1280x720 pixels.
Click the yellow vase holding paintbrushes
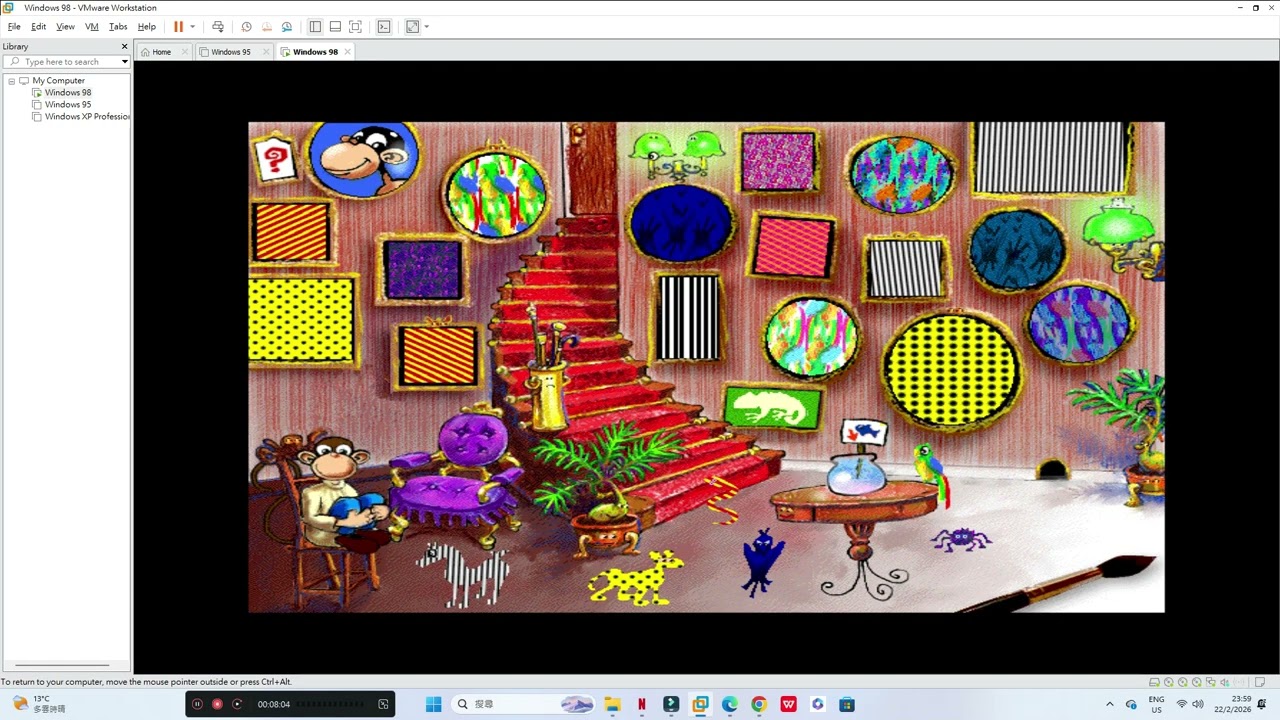click(x=547, y=397)
